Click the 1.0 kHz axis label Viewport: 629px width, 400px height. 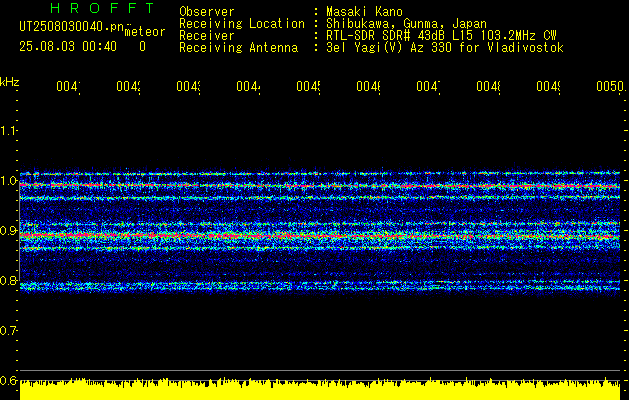(x=8, y=181)
